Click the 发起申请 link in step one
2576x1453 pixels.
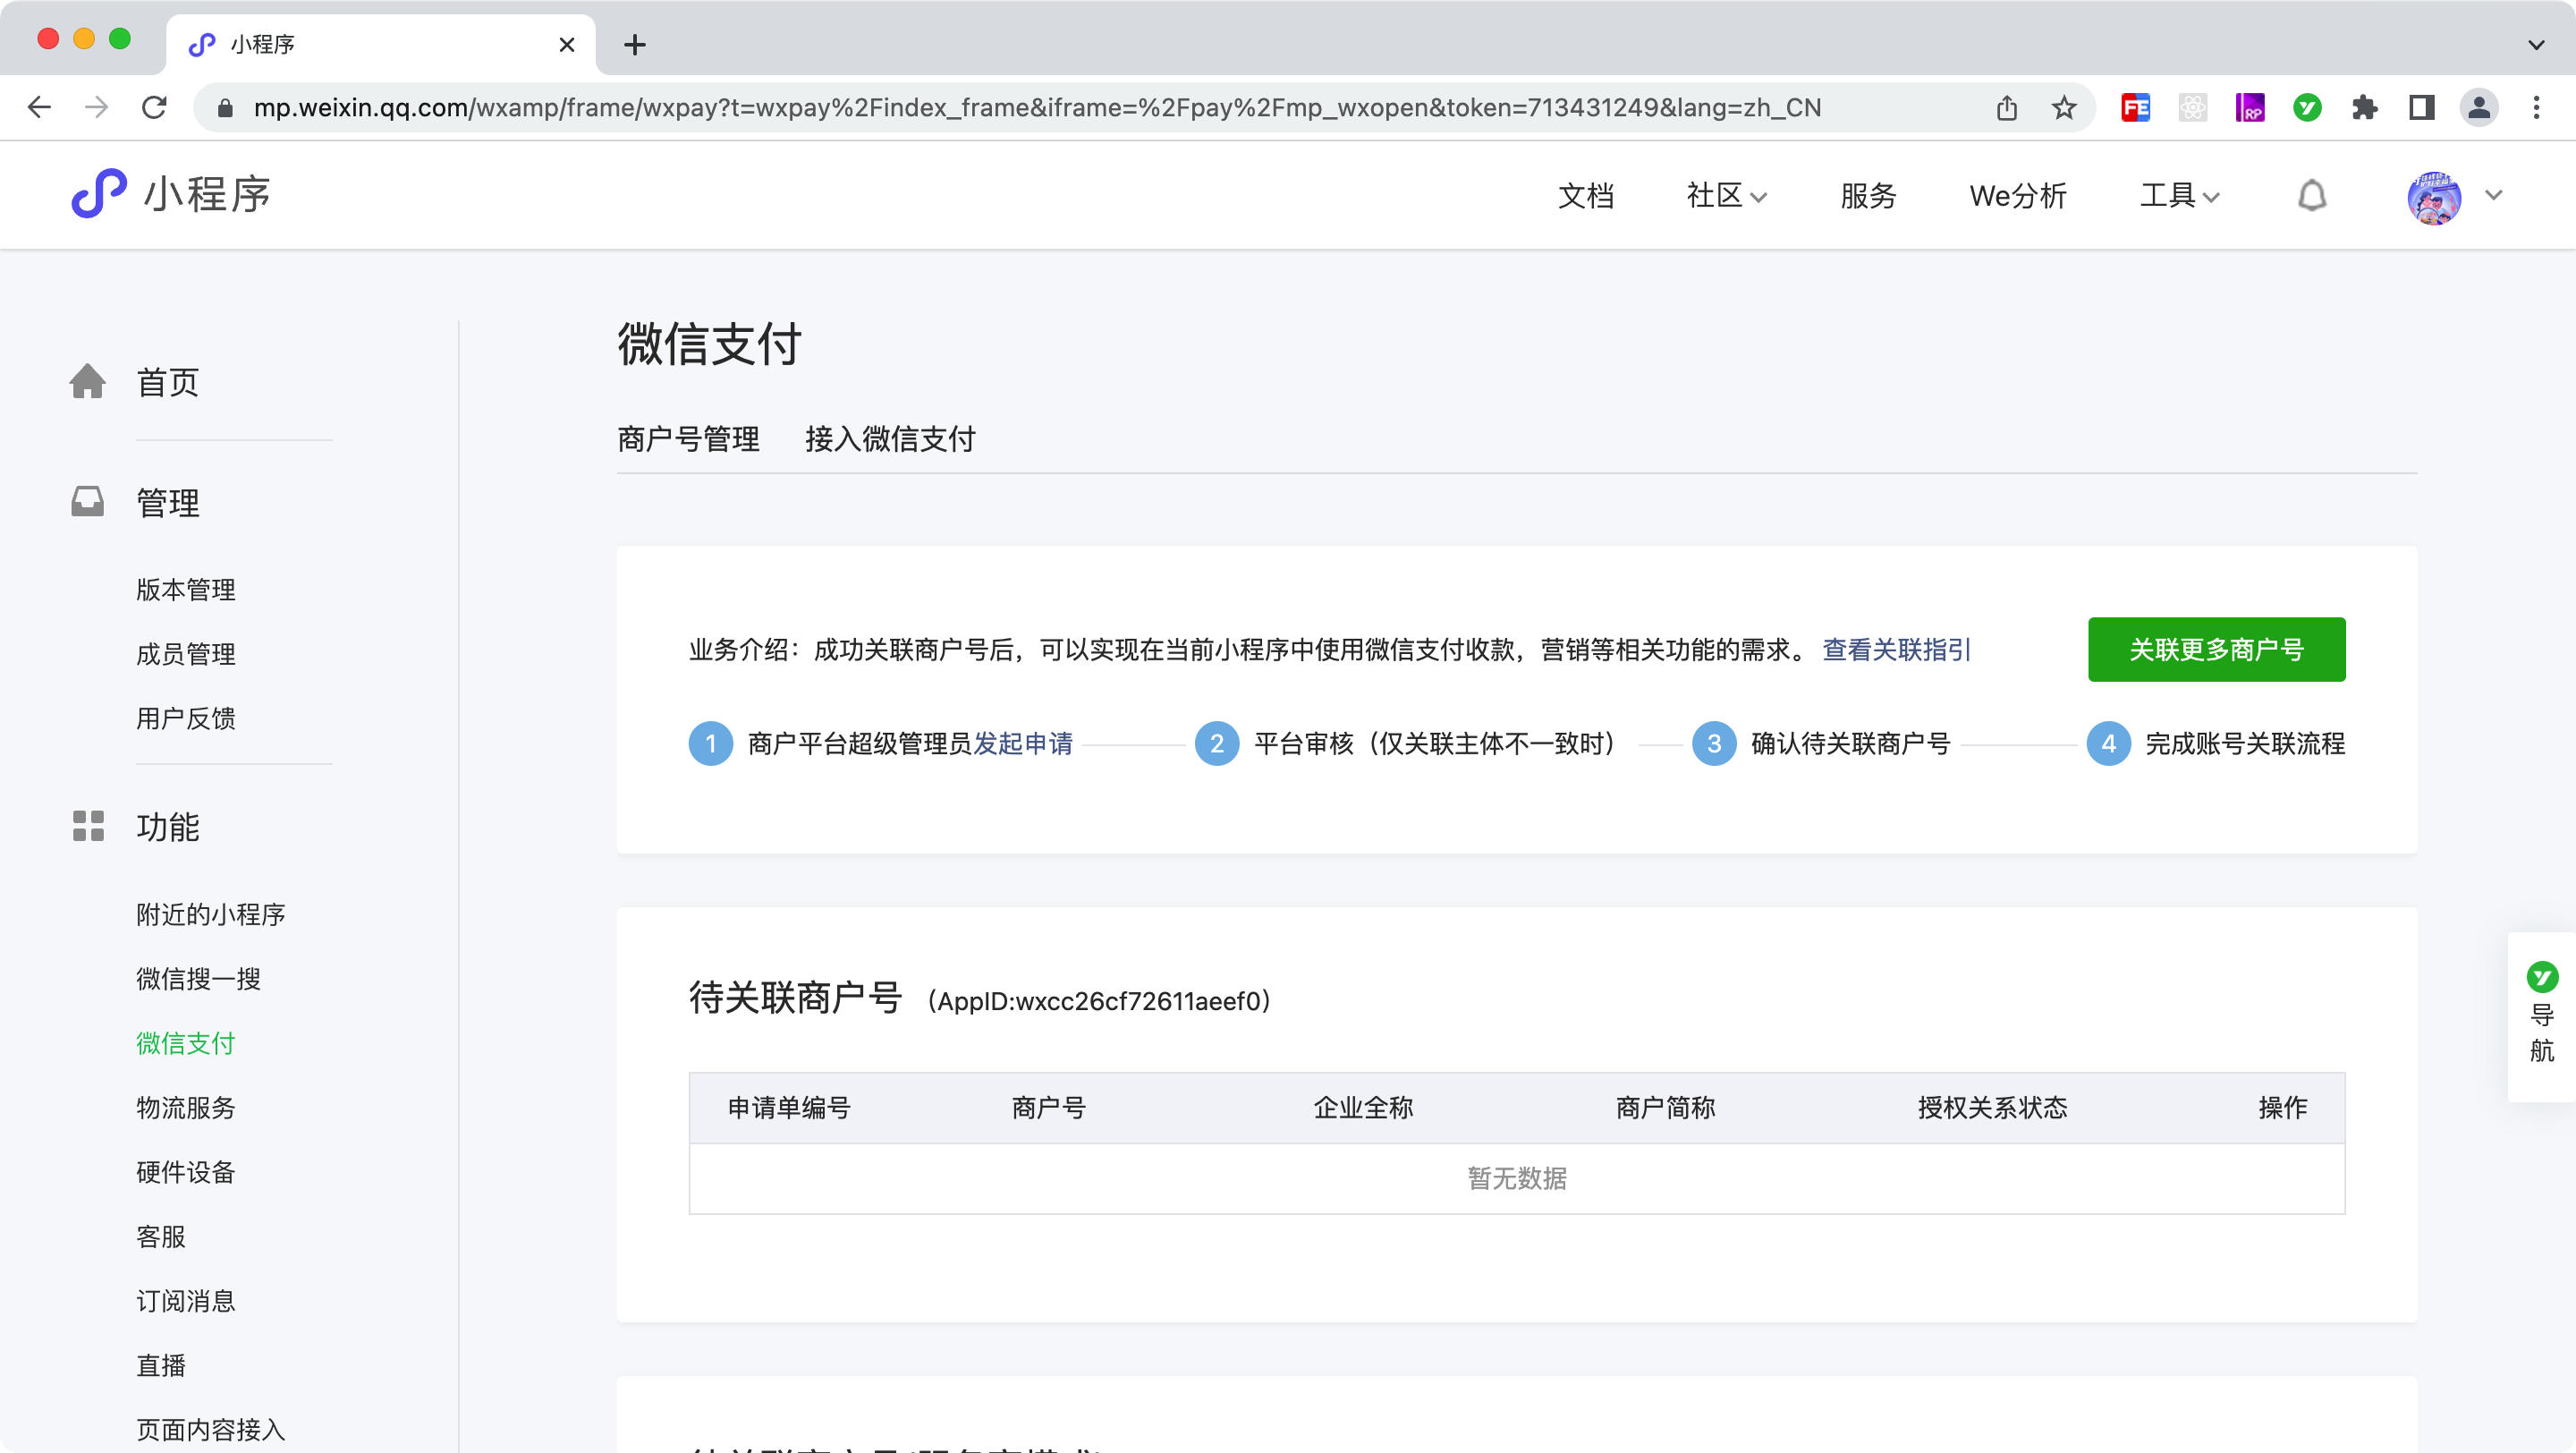tap(1022, 743)
